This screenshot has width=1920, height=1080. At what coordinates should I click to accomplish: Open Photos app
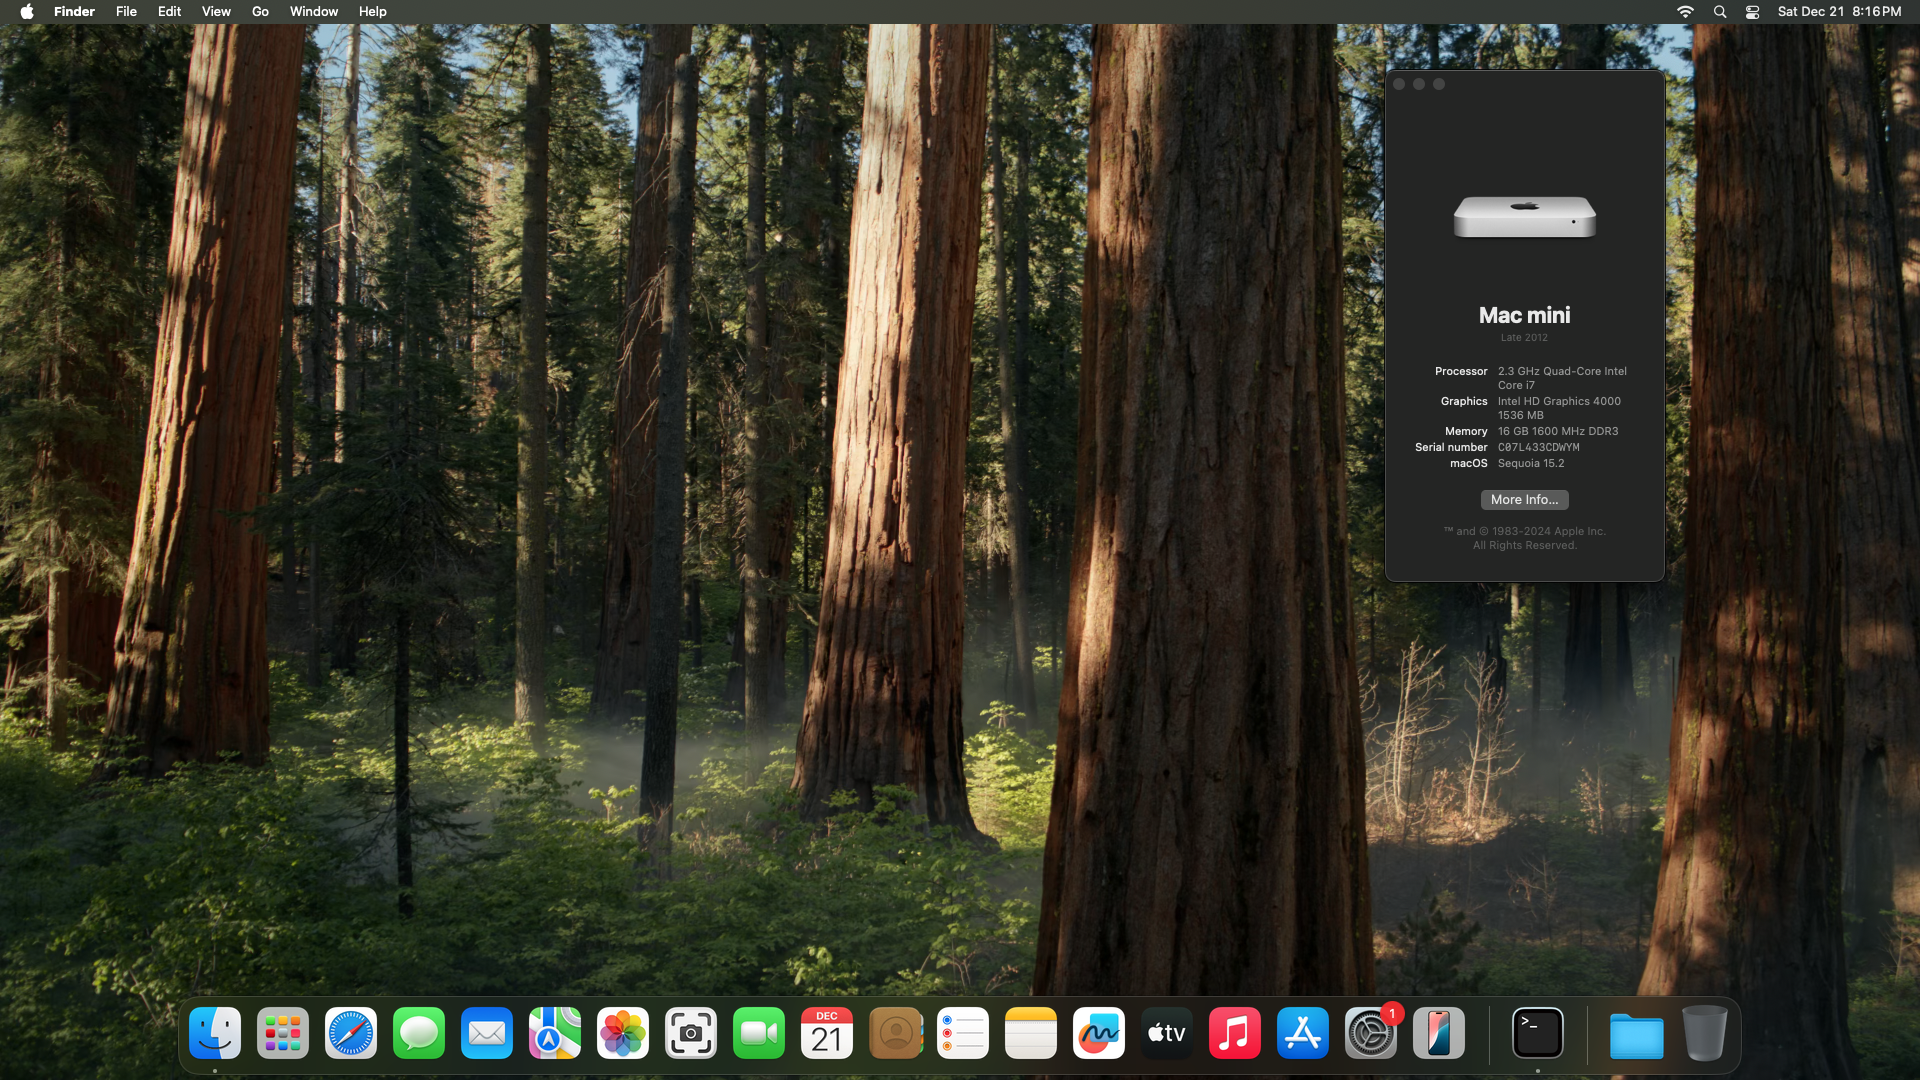[x=622, y=1033]
